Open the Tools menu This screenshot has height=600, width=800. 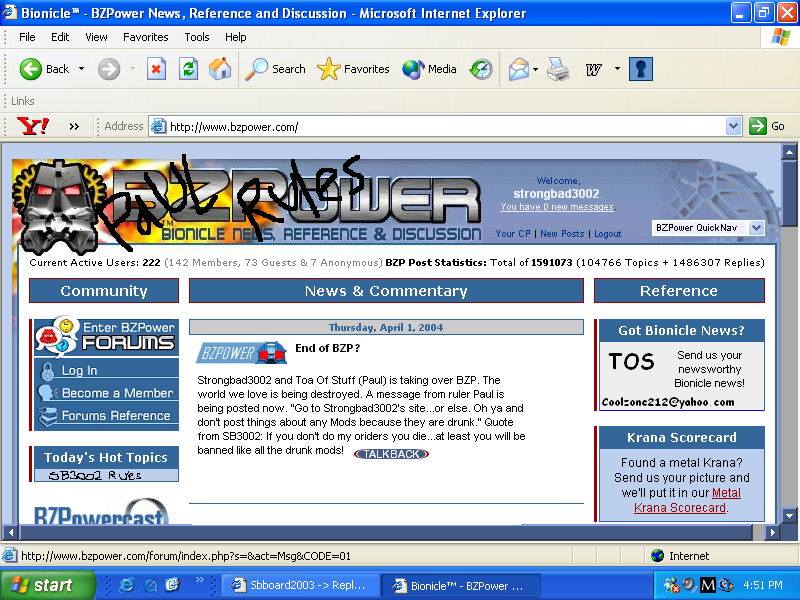pyautogui.click(x=196, y=37)
